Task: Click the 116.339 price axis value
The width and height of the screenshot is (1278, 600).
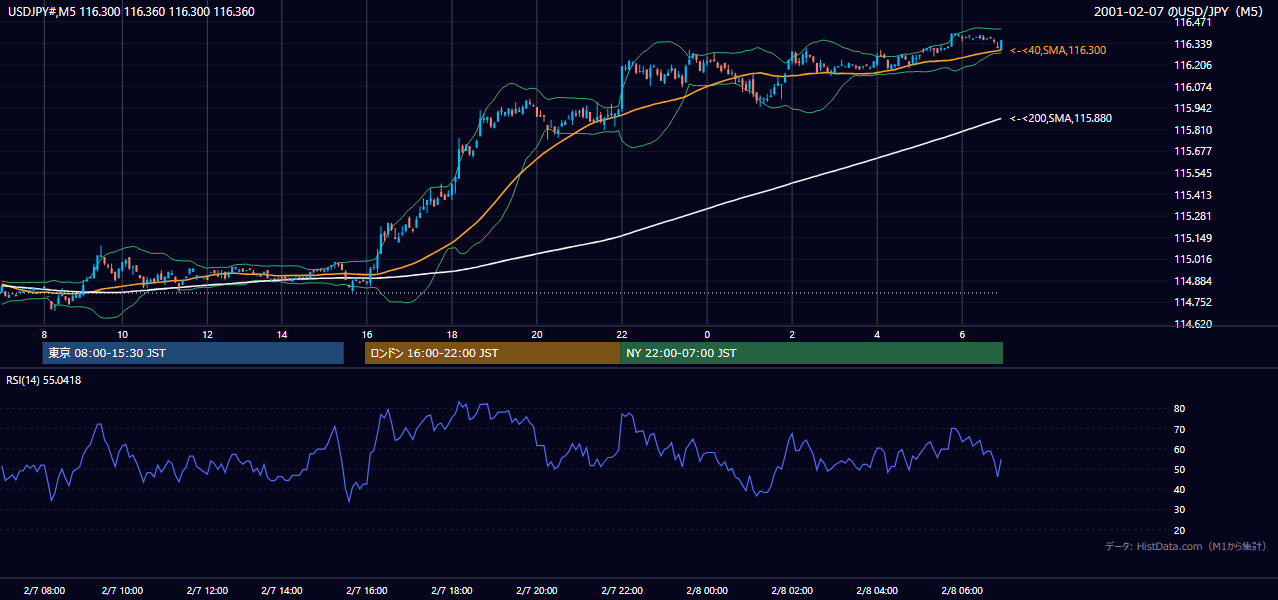Action: click(1192, 44)
